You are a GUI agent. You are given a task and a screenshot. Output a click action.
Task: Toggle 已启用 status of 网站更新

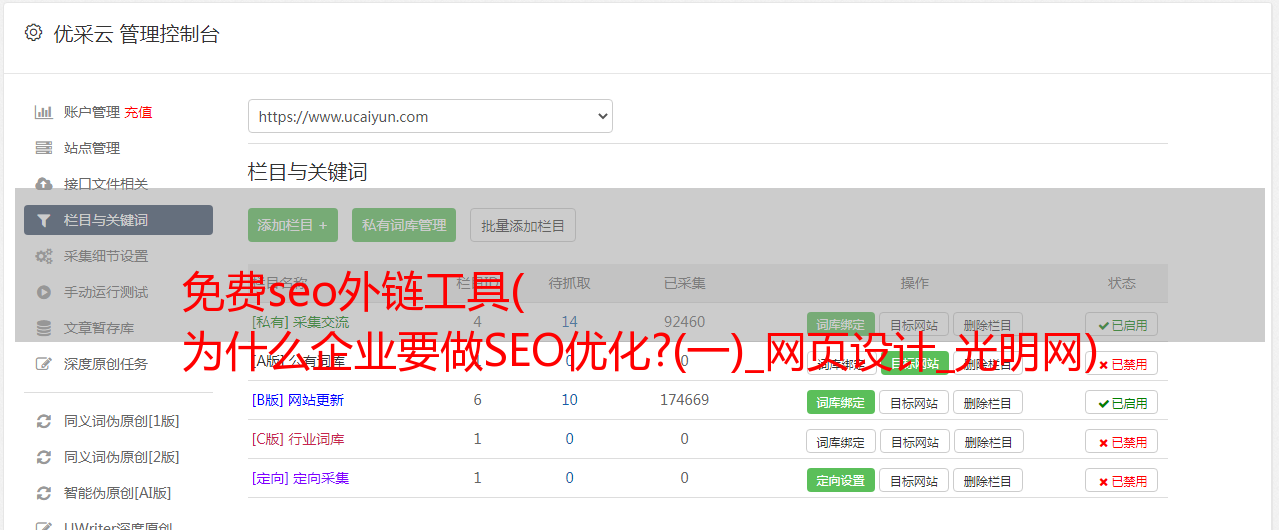(x=1122, y=403)
